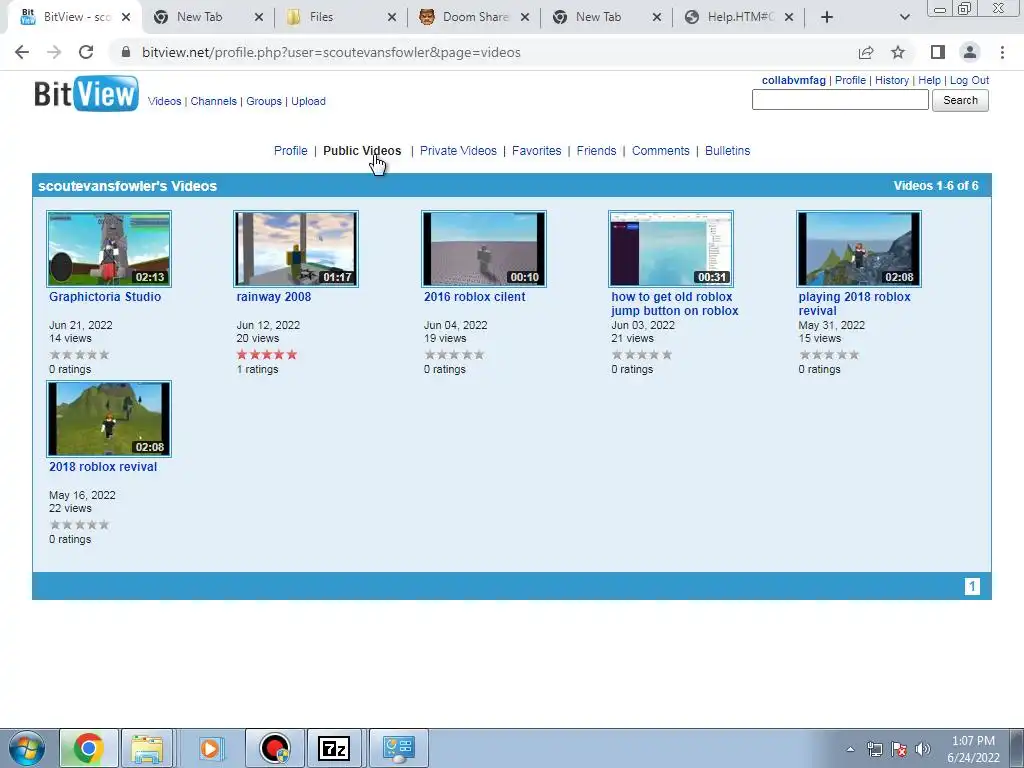The width and height of the screenshot is (1024, 768).
Task: Open the Channels navigation link
Action: coord(214,101)
